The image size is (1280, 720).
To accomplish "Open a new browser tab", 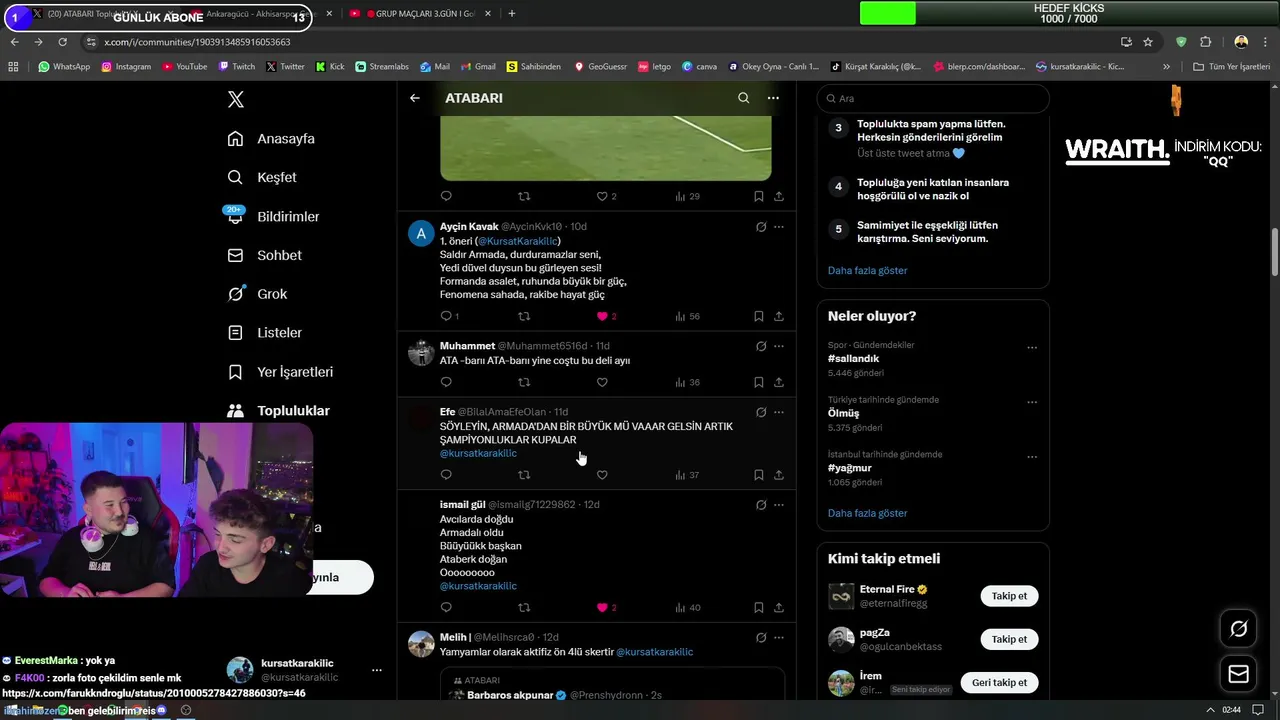I will click(x=511, y=14).
